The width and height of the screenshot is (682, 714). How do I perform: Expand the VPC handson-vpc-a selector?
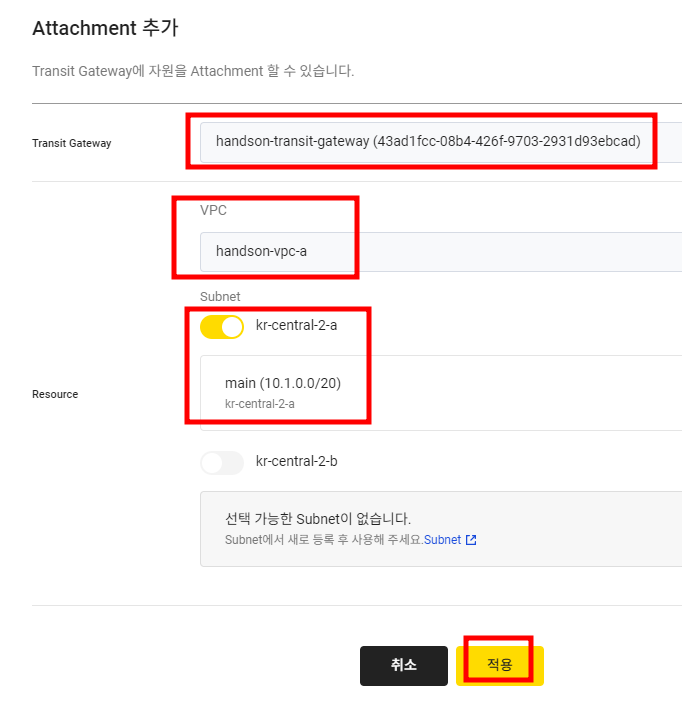441,252
